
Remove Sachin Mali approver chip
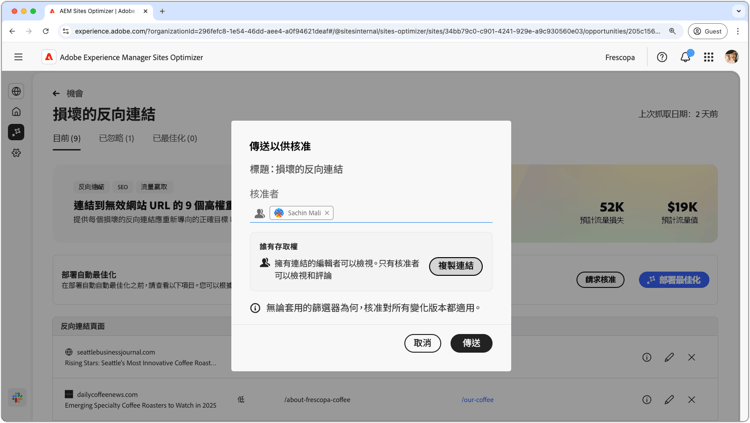click(327, 213)
